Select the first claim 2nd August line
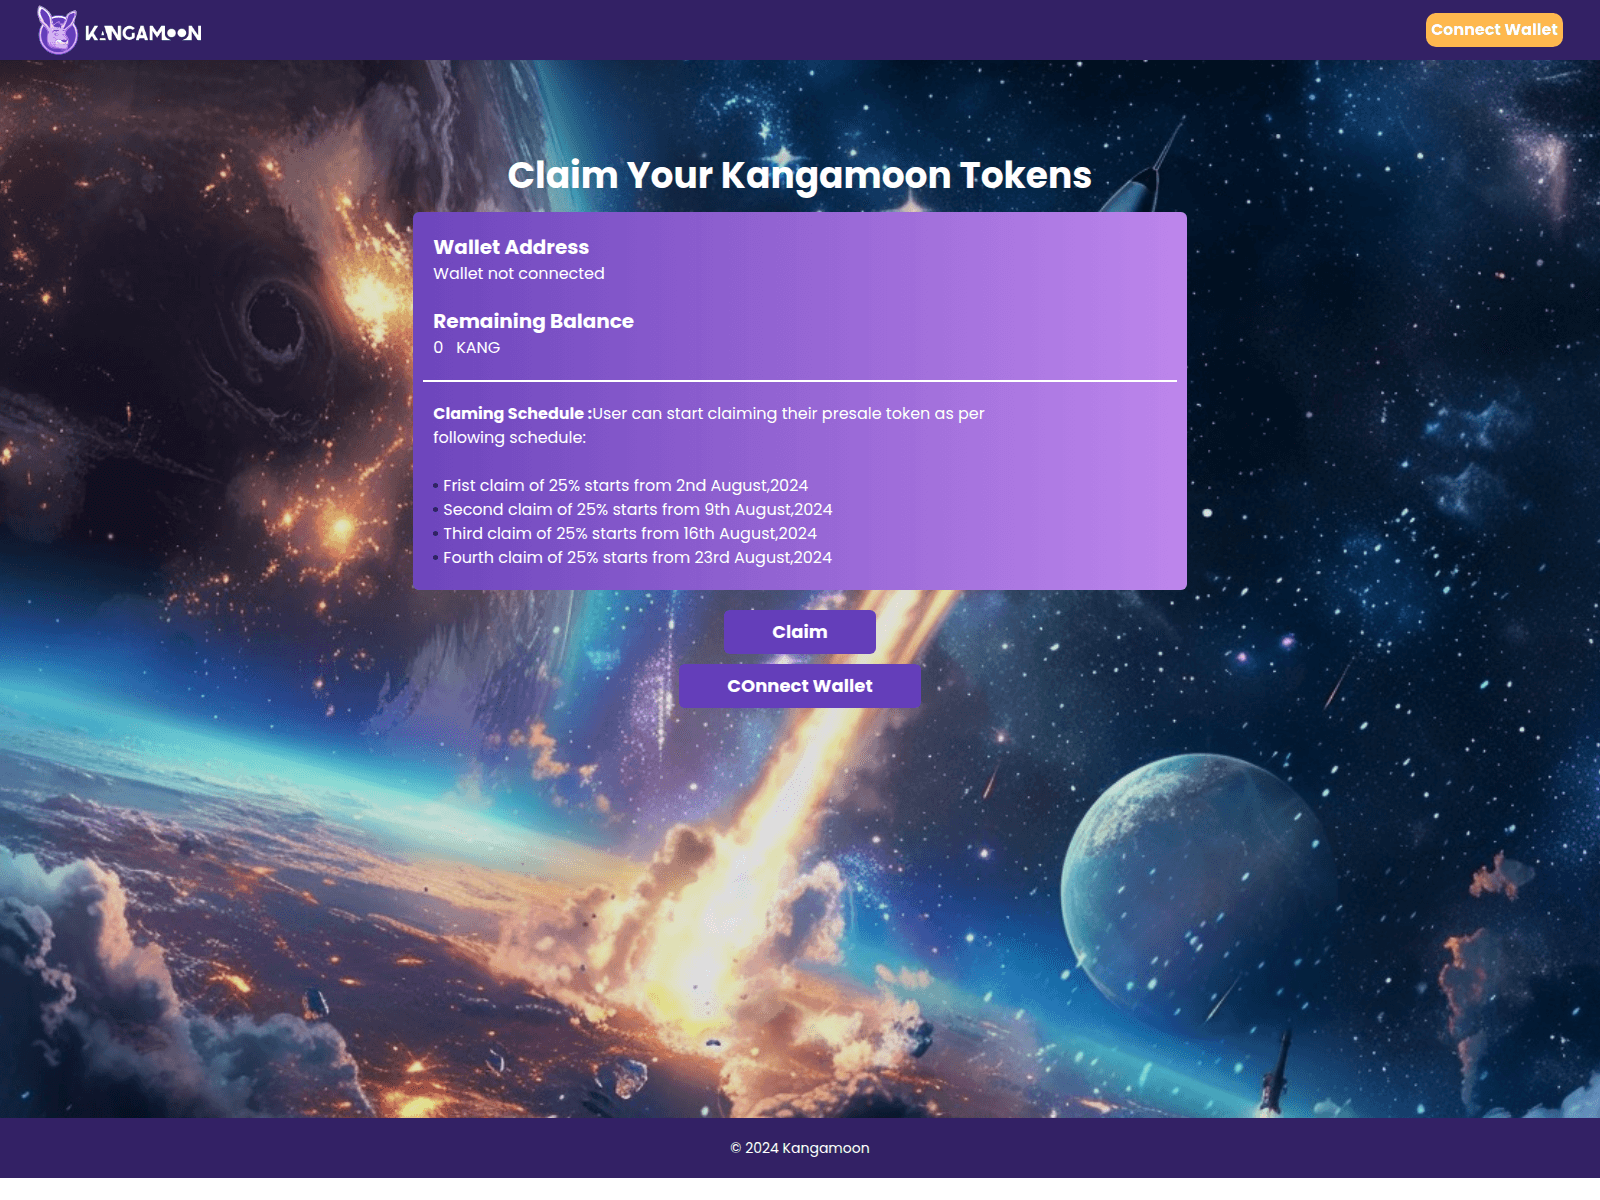The height and width of the screenshot is (1200, 1600). 625,486
